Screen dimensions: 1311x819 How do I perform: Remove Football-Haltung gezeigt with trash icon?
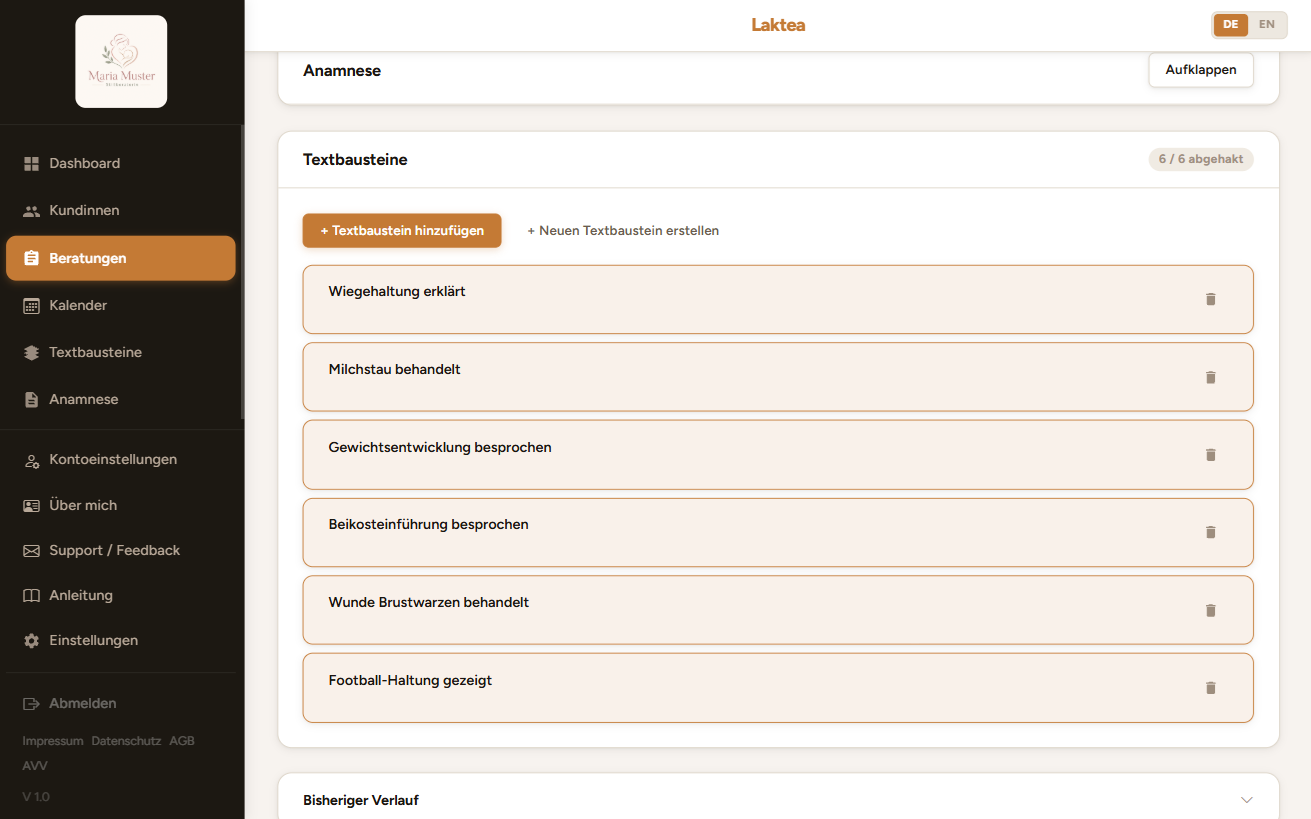click(x=1210, y=688)
